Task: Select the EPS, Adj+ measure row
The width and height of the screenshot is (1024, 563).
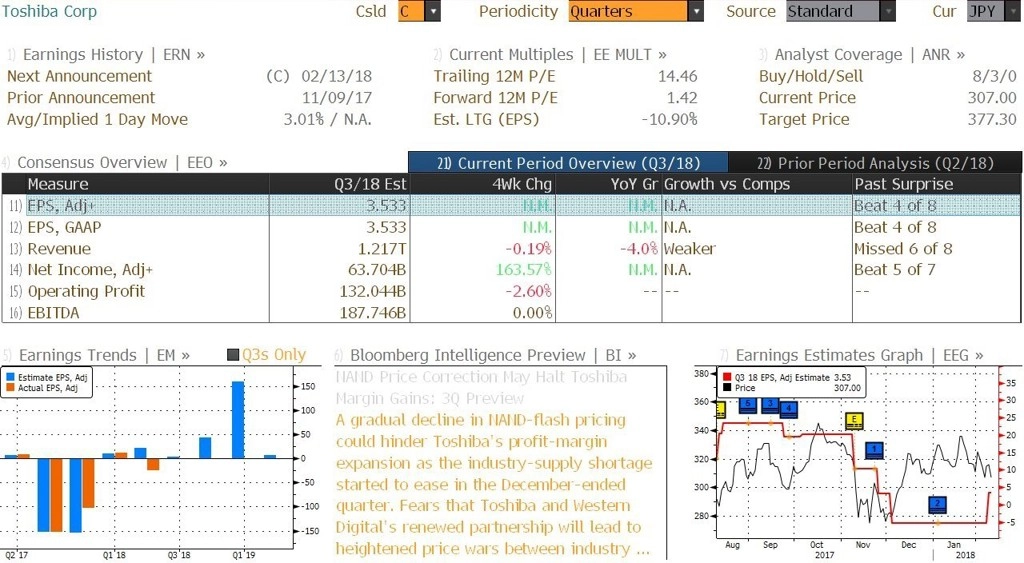Action: (511, 206)
